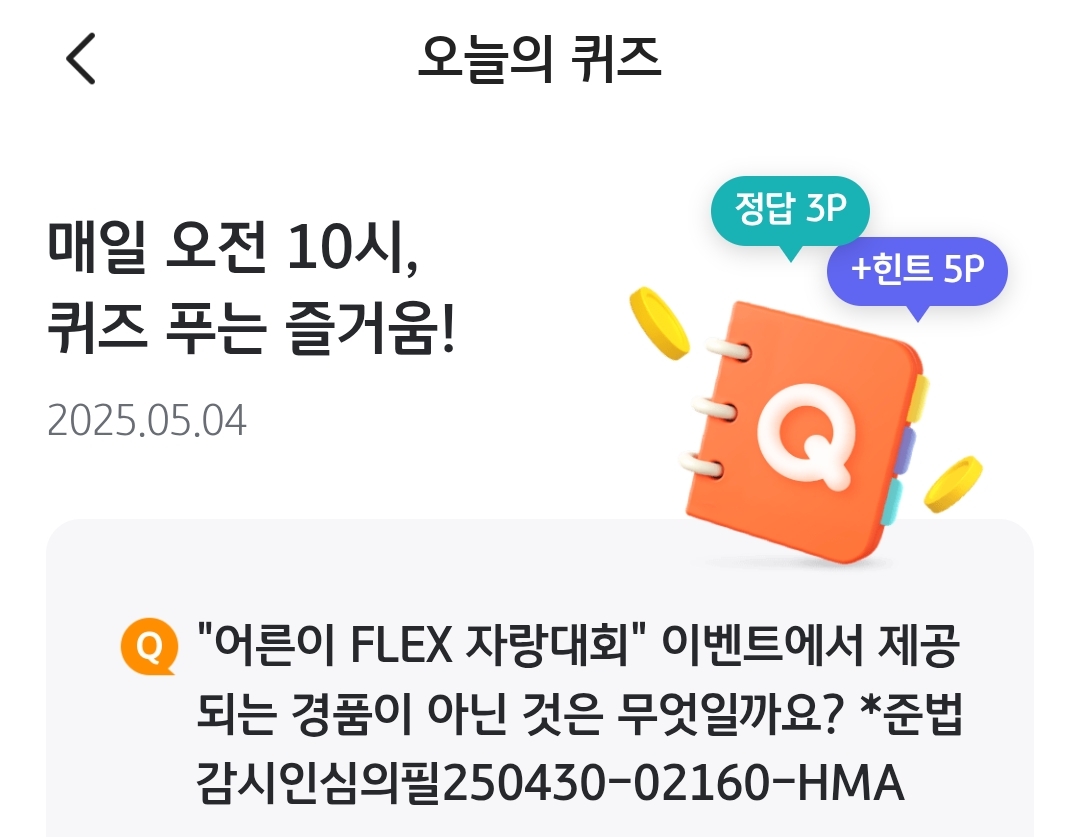Screen dimensions: 1080x837
Task: Tap the 퀴즈 푸는 즐거움! heading line
Action: (251, 327)
